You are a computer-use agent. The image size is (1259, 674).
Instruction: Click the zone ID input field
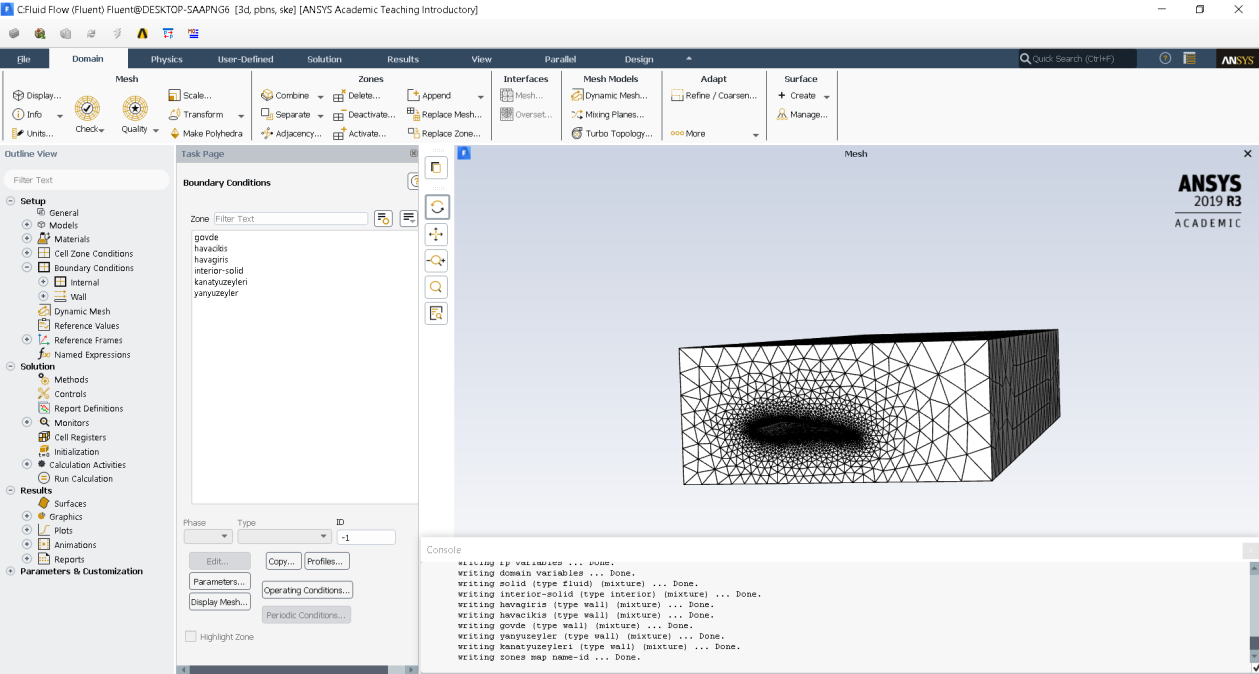pos(365,537)
